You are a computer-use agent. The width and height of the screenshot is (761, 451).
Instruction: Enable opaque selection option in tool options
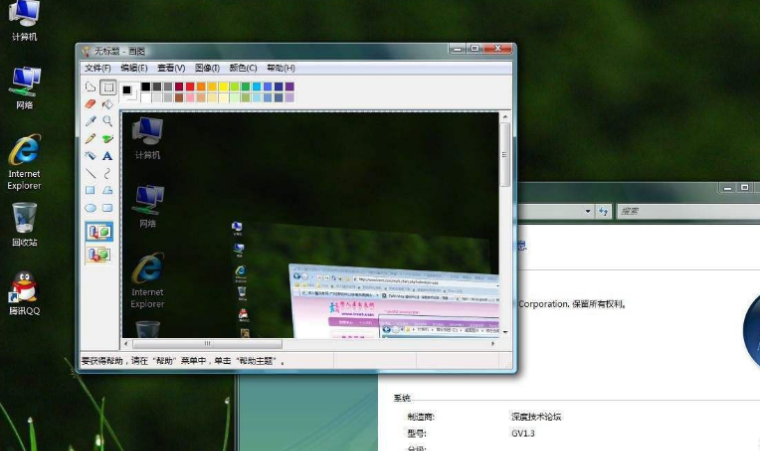(98, 232)
